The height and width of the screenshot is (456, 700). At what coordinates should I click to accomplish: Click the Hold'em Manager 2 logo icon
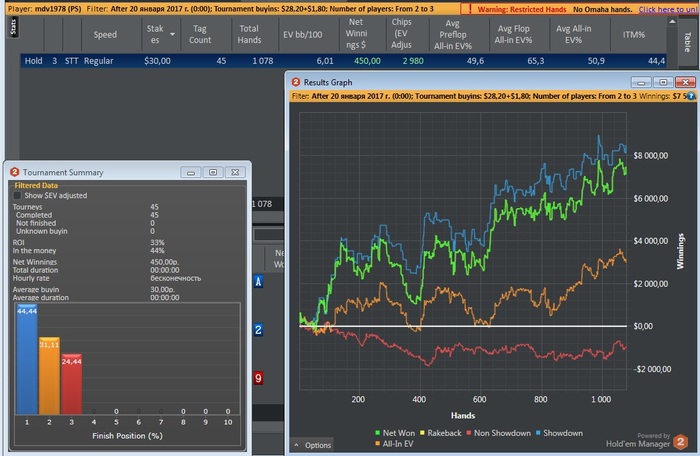click(x=680, y=442)
